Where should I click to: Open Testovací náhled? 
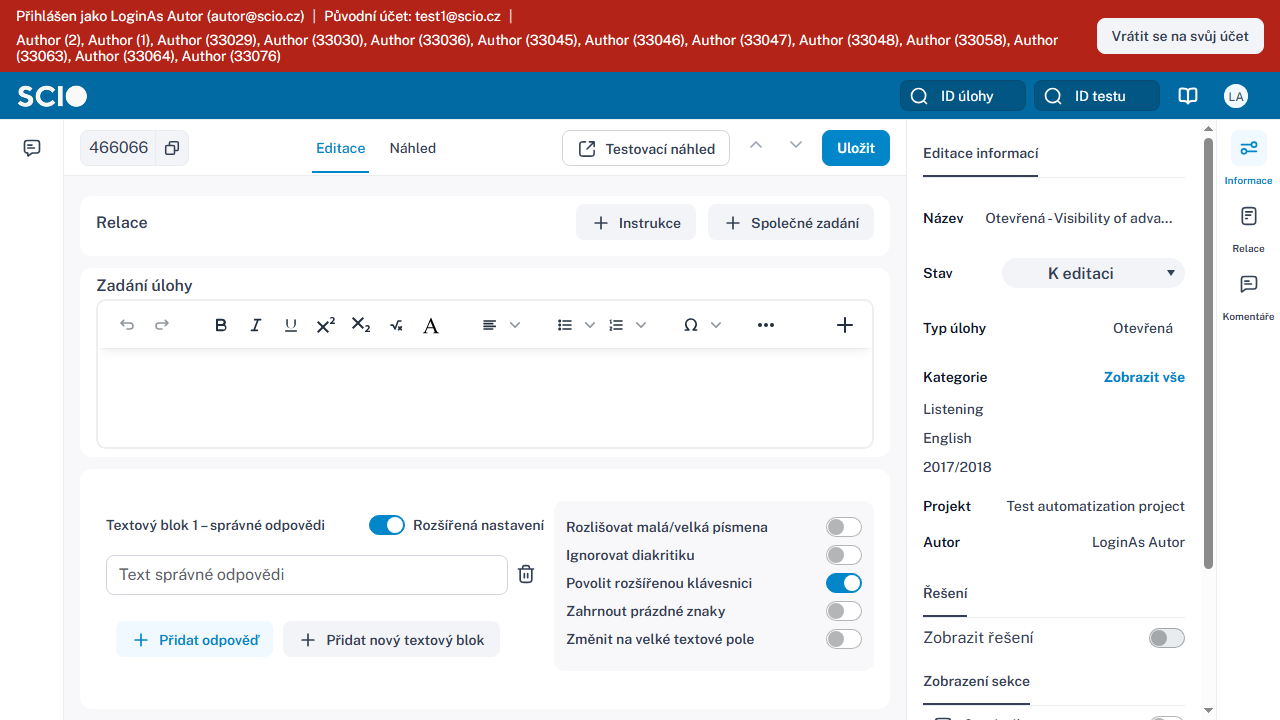[646, 148]
